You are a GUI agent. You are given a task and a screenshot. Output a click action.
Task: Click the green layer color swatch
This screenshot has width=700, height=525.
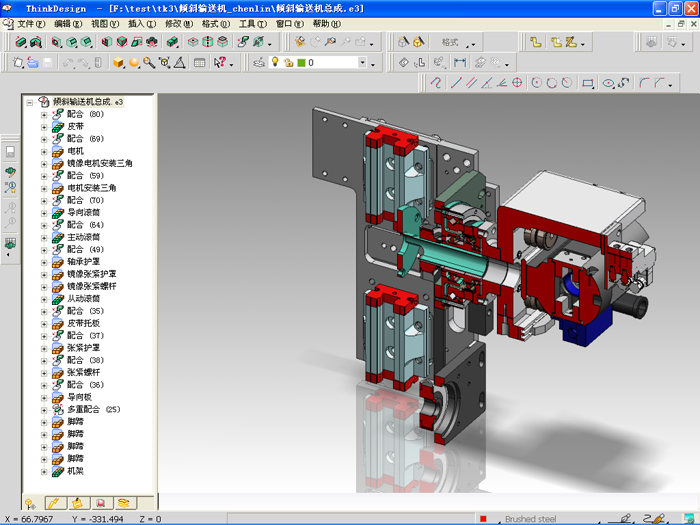click(301, 62)
